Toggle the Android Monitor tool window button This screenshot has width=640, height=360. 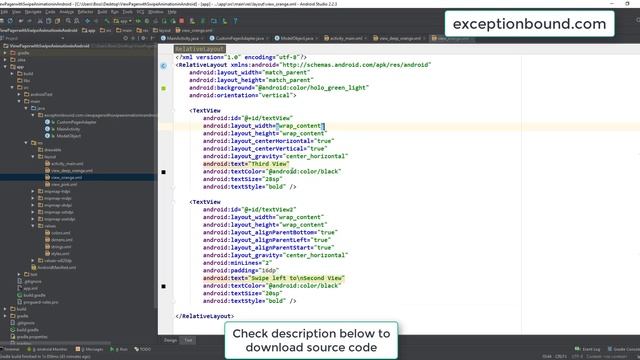tap(47, 349)
